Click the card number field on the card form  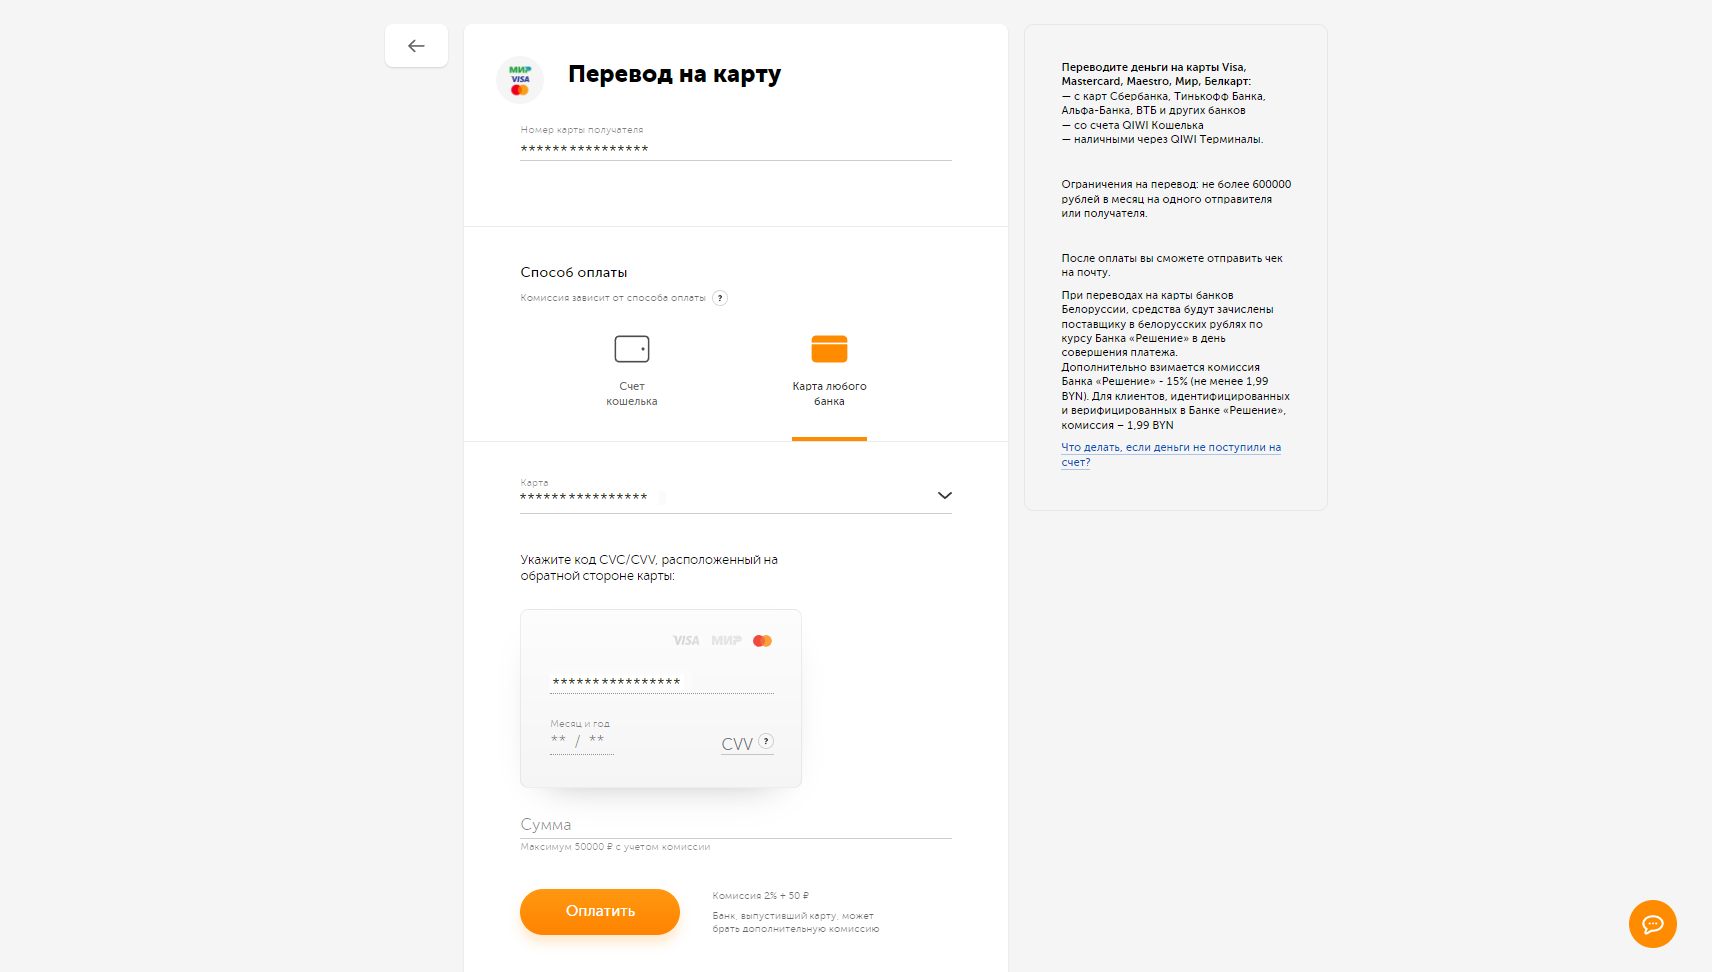point(660,682)
